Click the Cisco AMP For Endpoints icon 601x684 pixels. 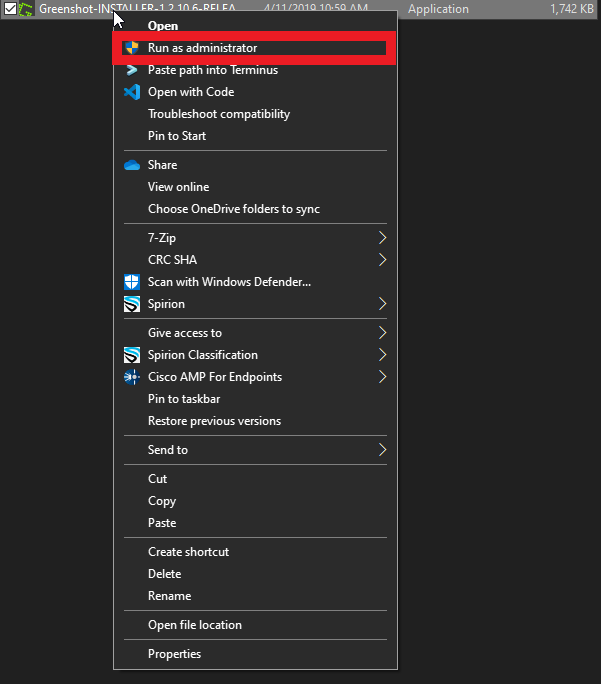tap(132, 377)
